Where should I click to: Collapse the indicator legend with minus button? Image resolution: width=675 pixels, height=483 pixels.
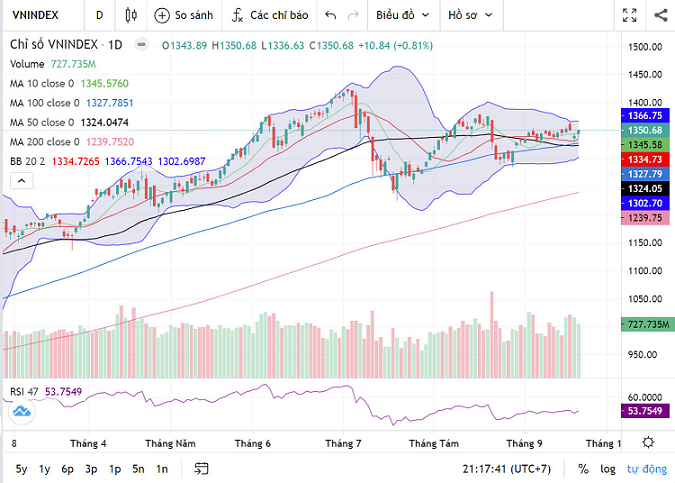click(x=139, y=45)
